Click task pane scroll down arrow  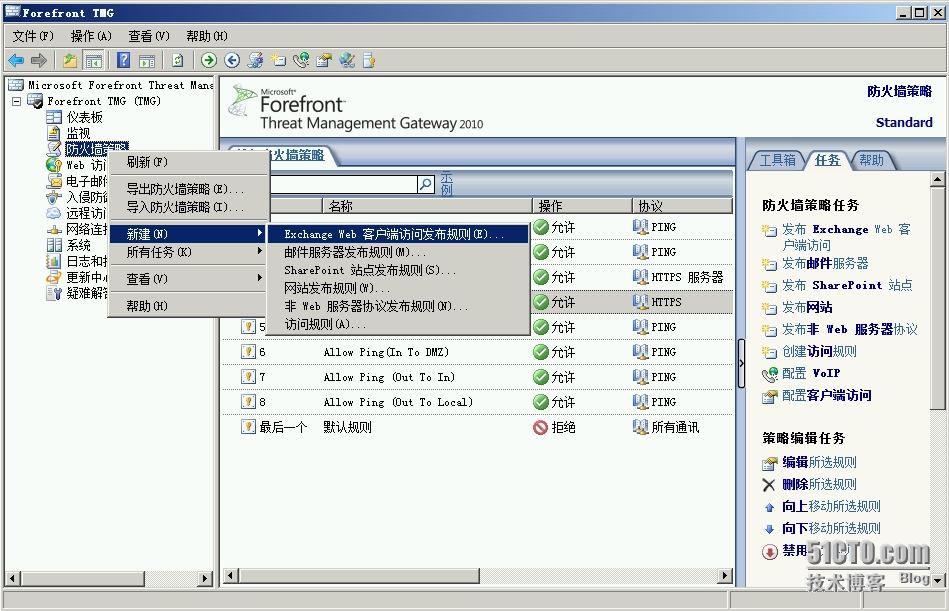pos(938,580)
